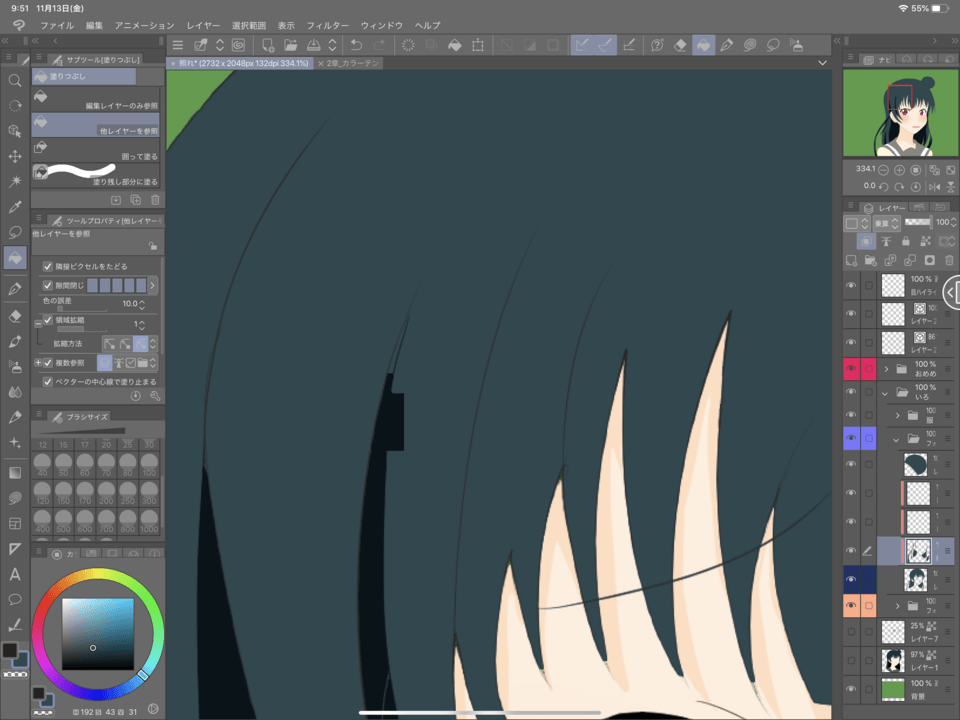Click the Open file folder icon

290,45
